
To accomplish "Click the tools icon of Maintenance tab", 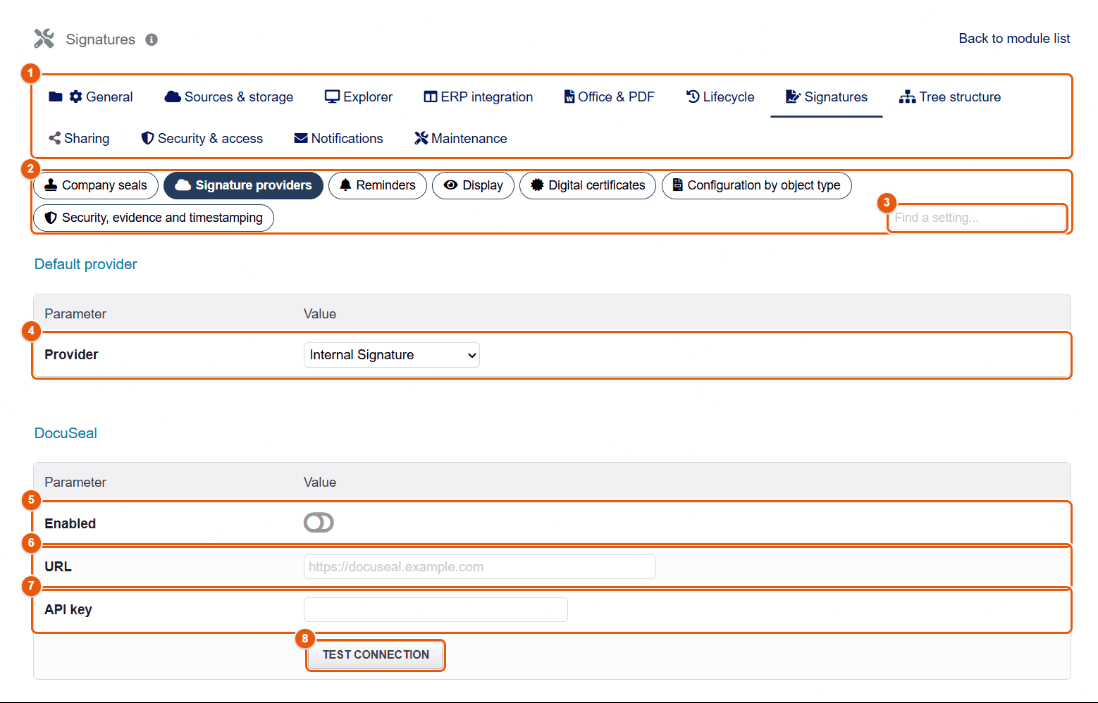I will click(x=421, y=138).
